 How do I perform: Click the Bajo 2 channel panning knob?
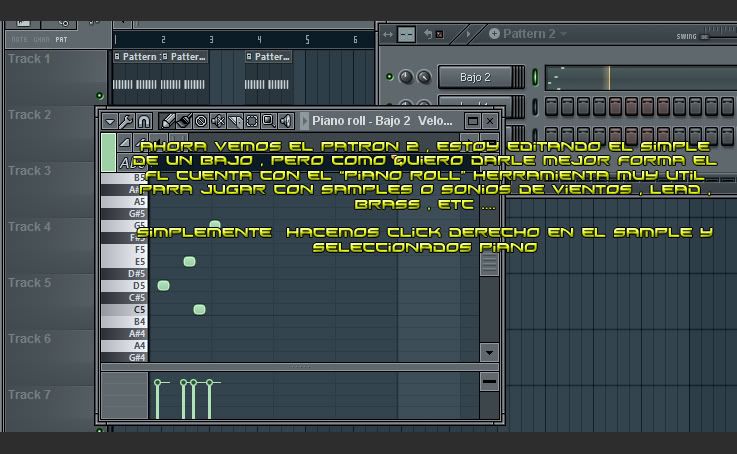tap(406, 77)
